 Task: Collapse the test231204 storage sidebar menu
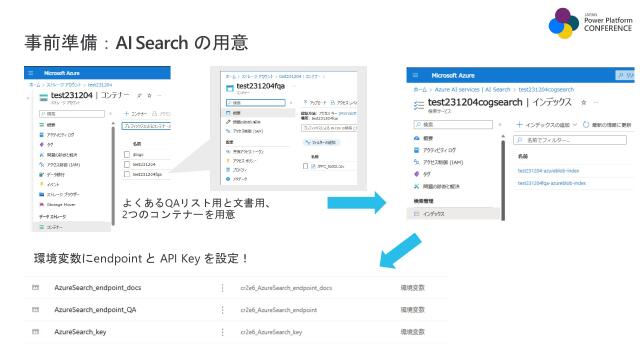pos(111,114)
